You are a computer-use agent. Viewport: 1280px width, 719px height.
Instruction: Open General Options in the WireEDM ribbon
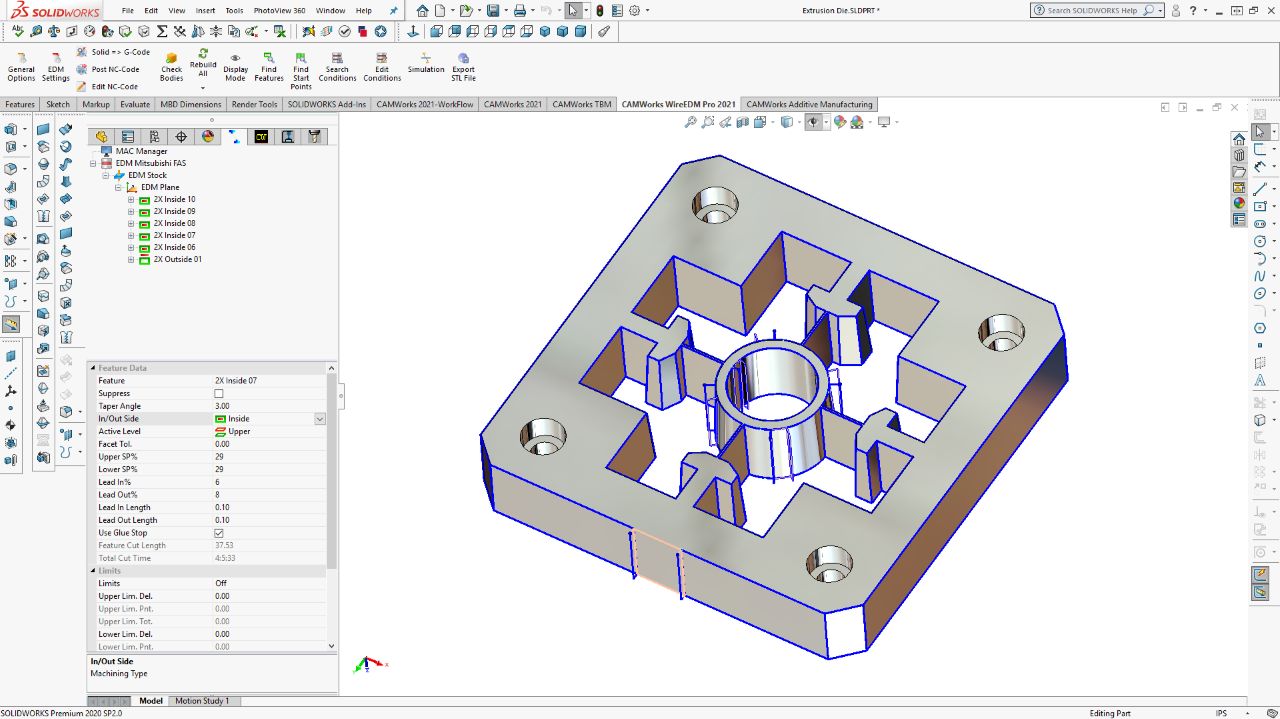[x=21, y=67]
